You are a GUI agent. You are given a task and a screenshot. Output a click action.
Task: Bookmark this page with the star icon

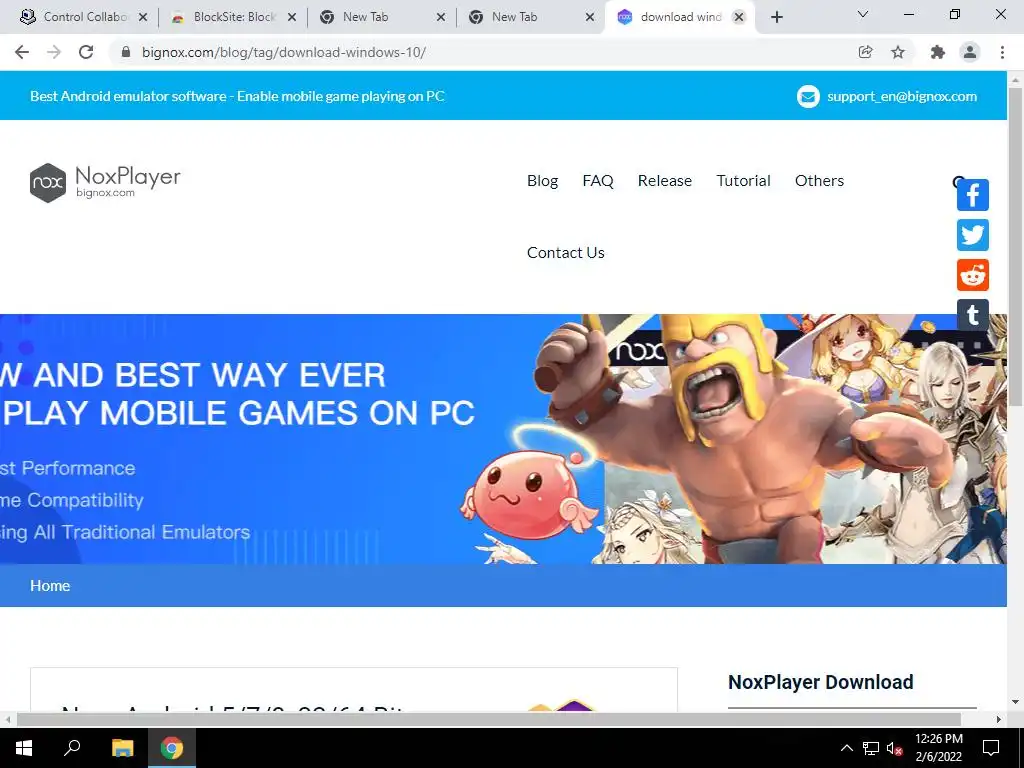tap(898, 52)
